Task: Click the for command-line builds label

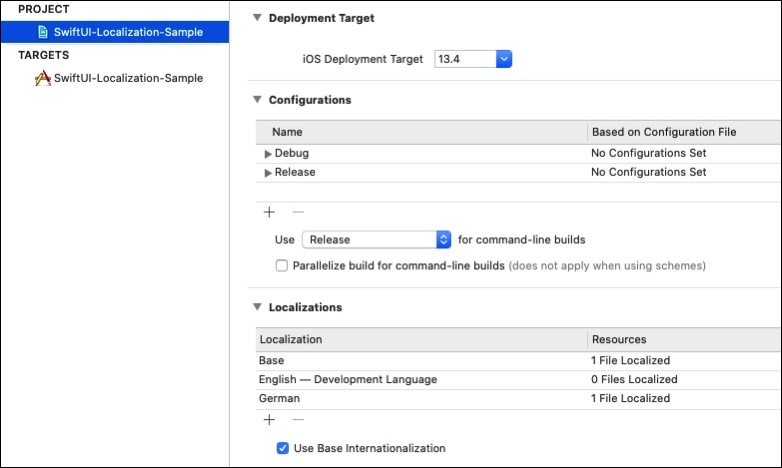Action: pyautogui.click(x=522, y=239)
